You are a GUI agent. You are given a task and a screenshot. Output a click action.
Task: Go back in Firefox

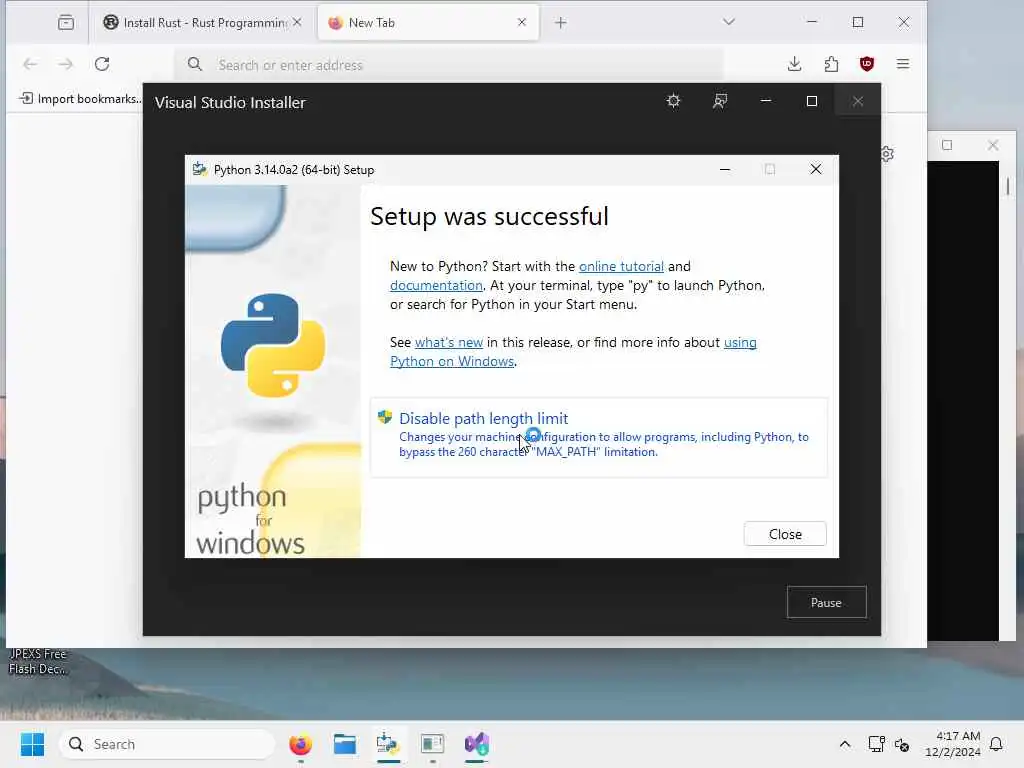[30, 64]
